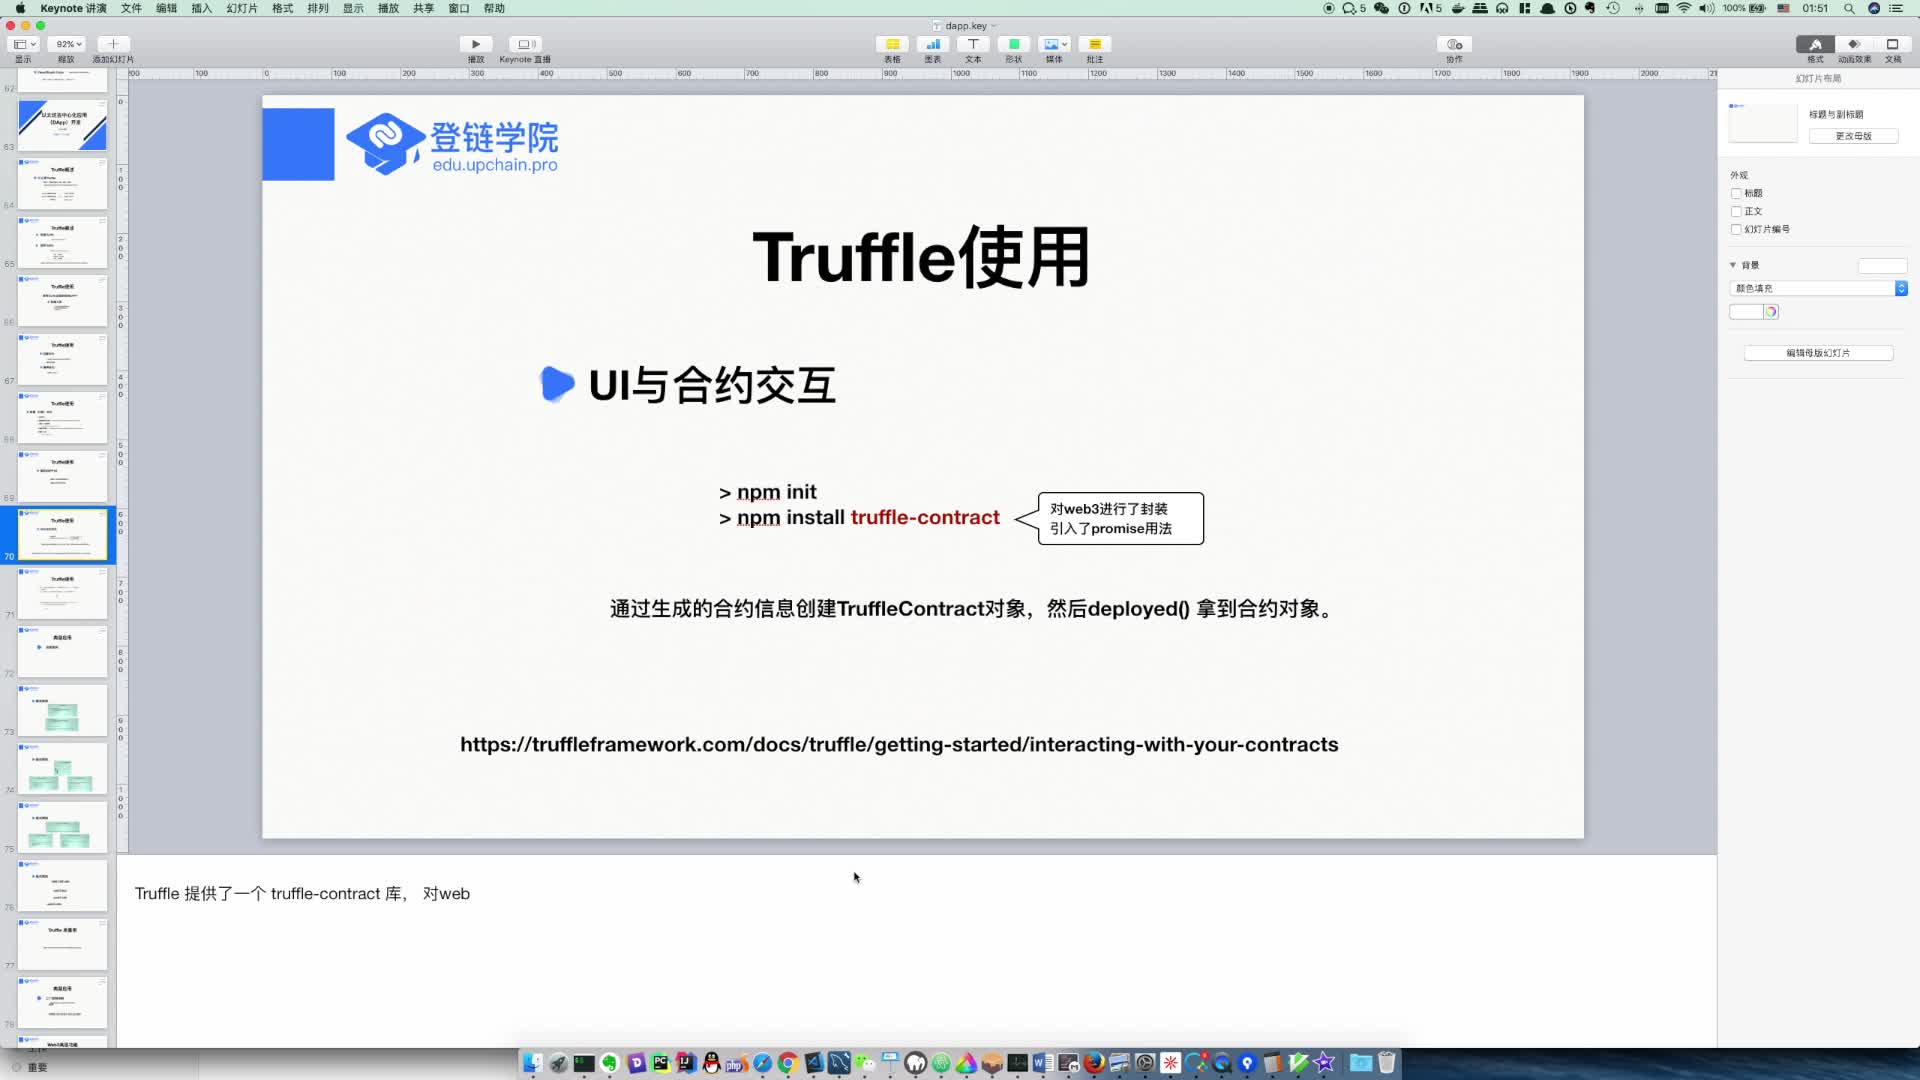Switch to the Animate (动画效果) inspector
Screen dimensions: 1920x1080
[1854, 44]
